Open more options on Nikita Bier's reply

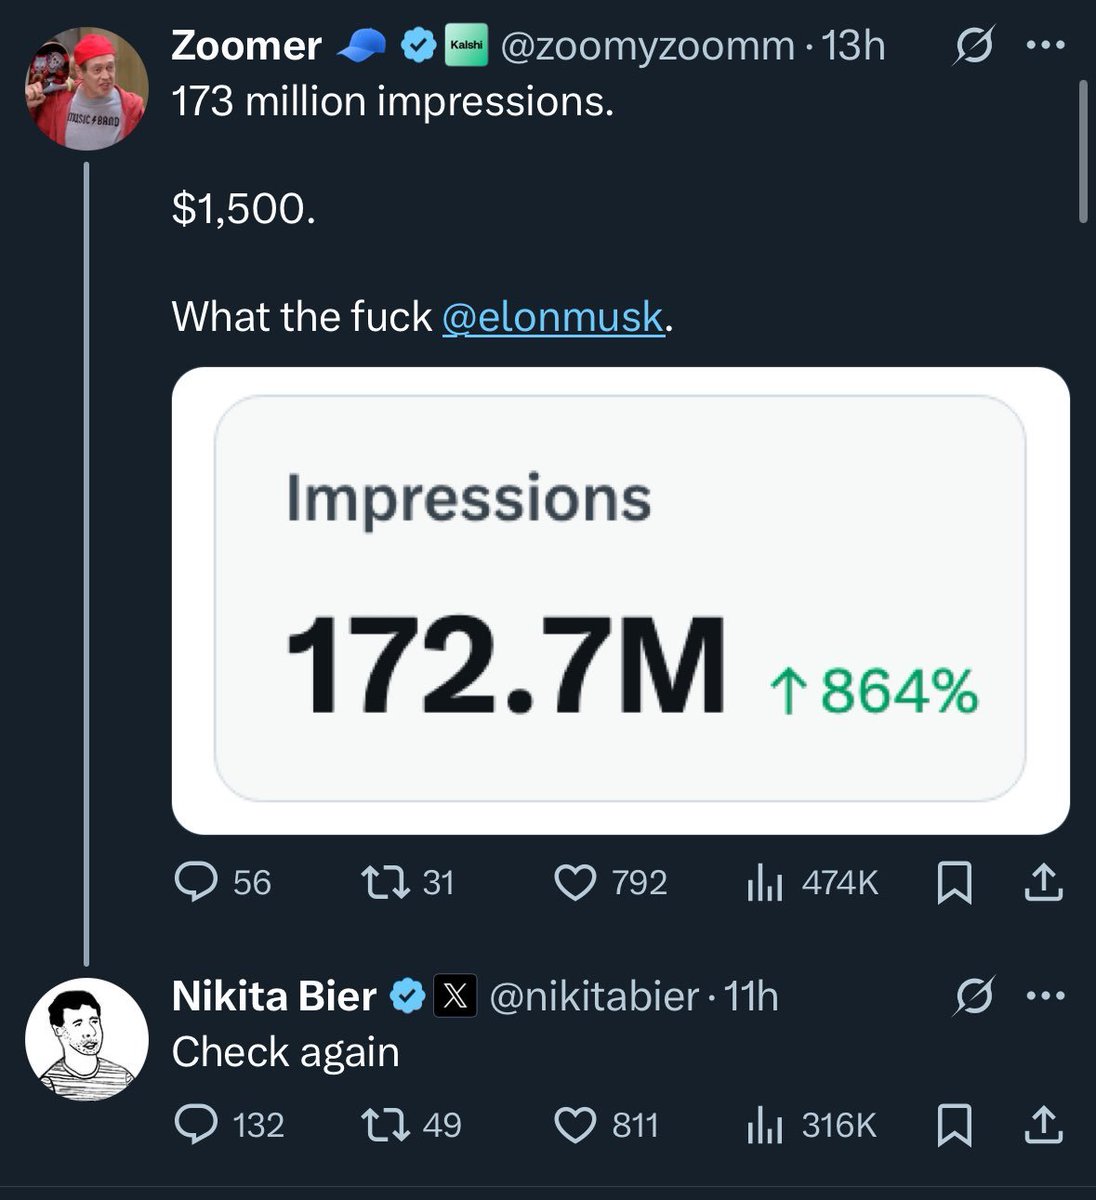coord(1045,996)
